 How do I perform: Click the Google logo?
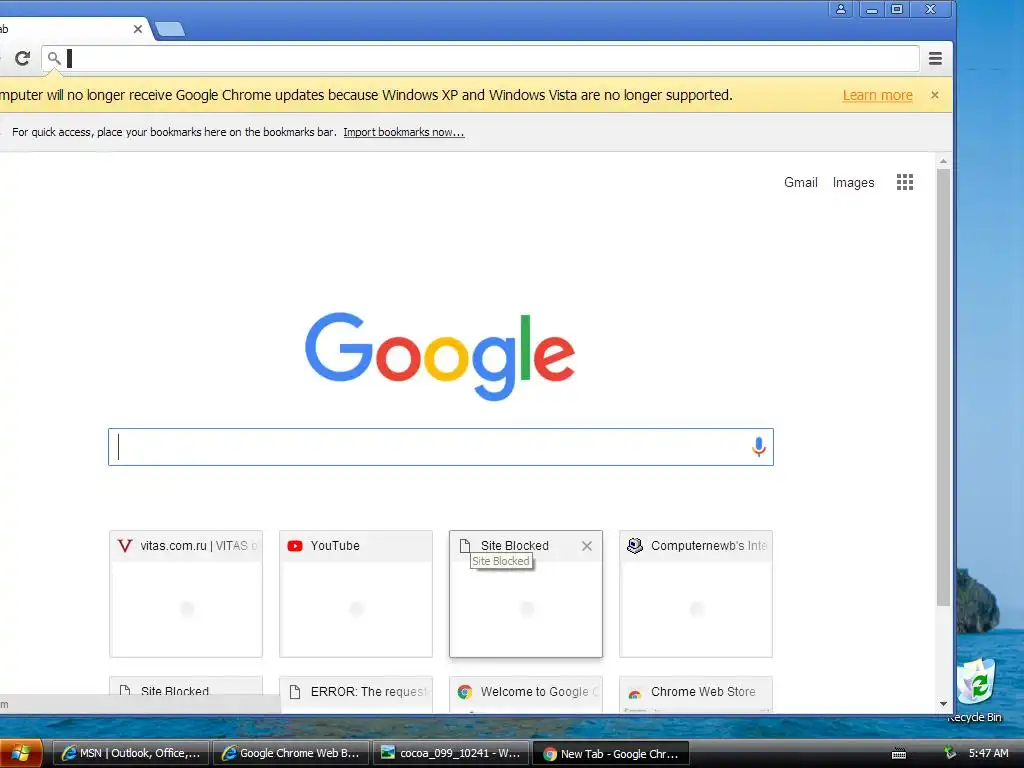tap(440, 356)
